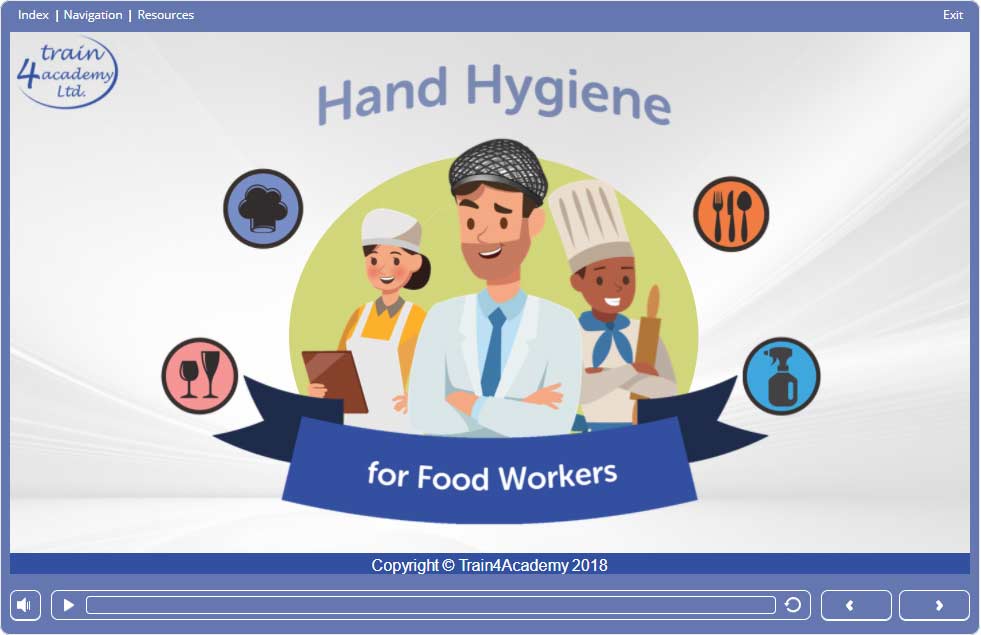Exit the course

pos(952,15)
